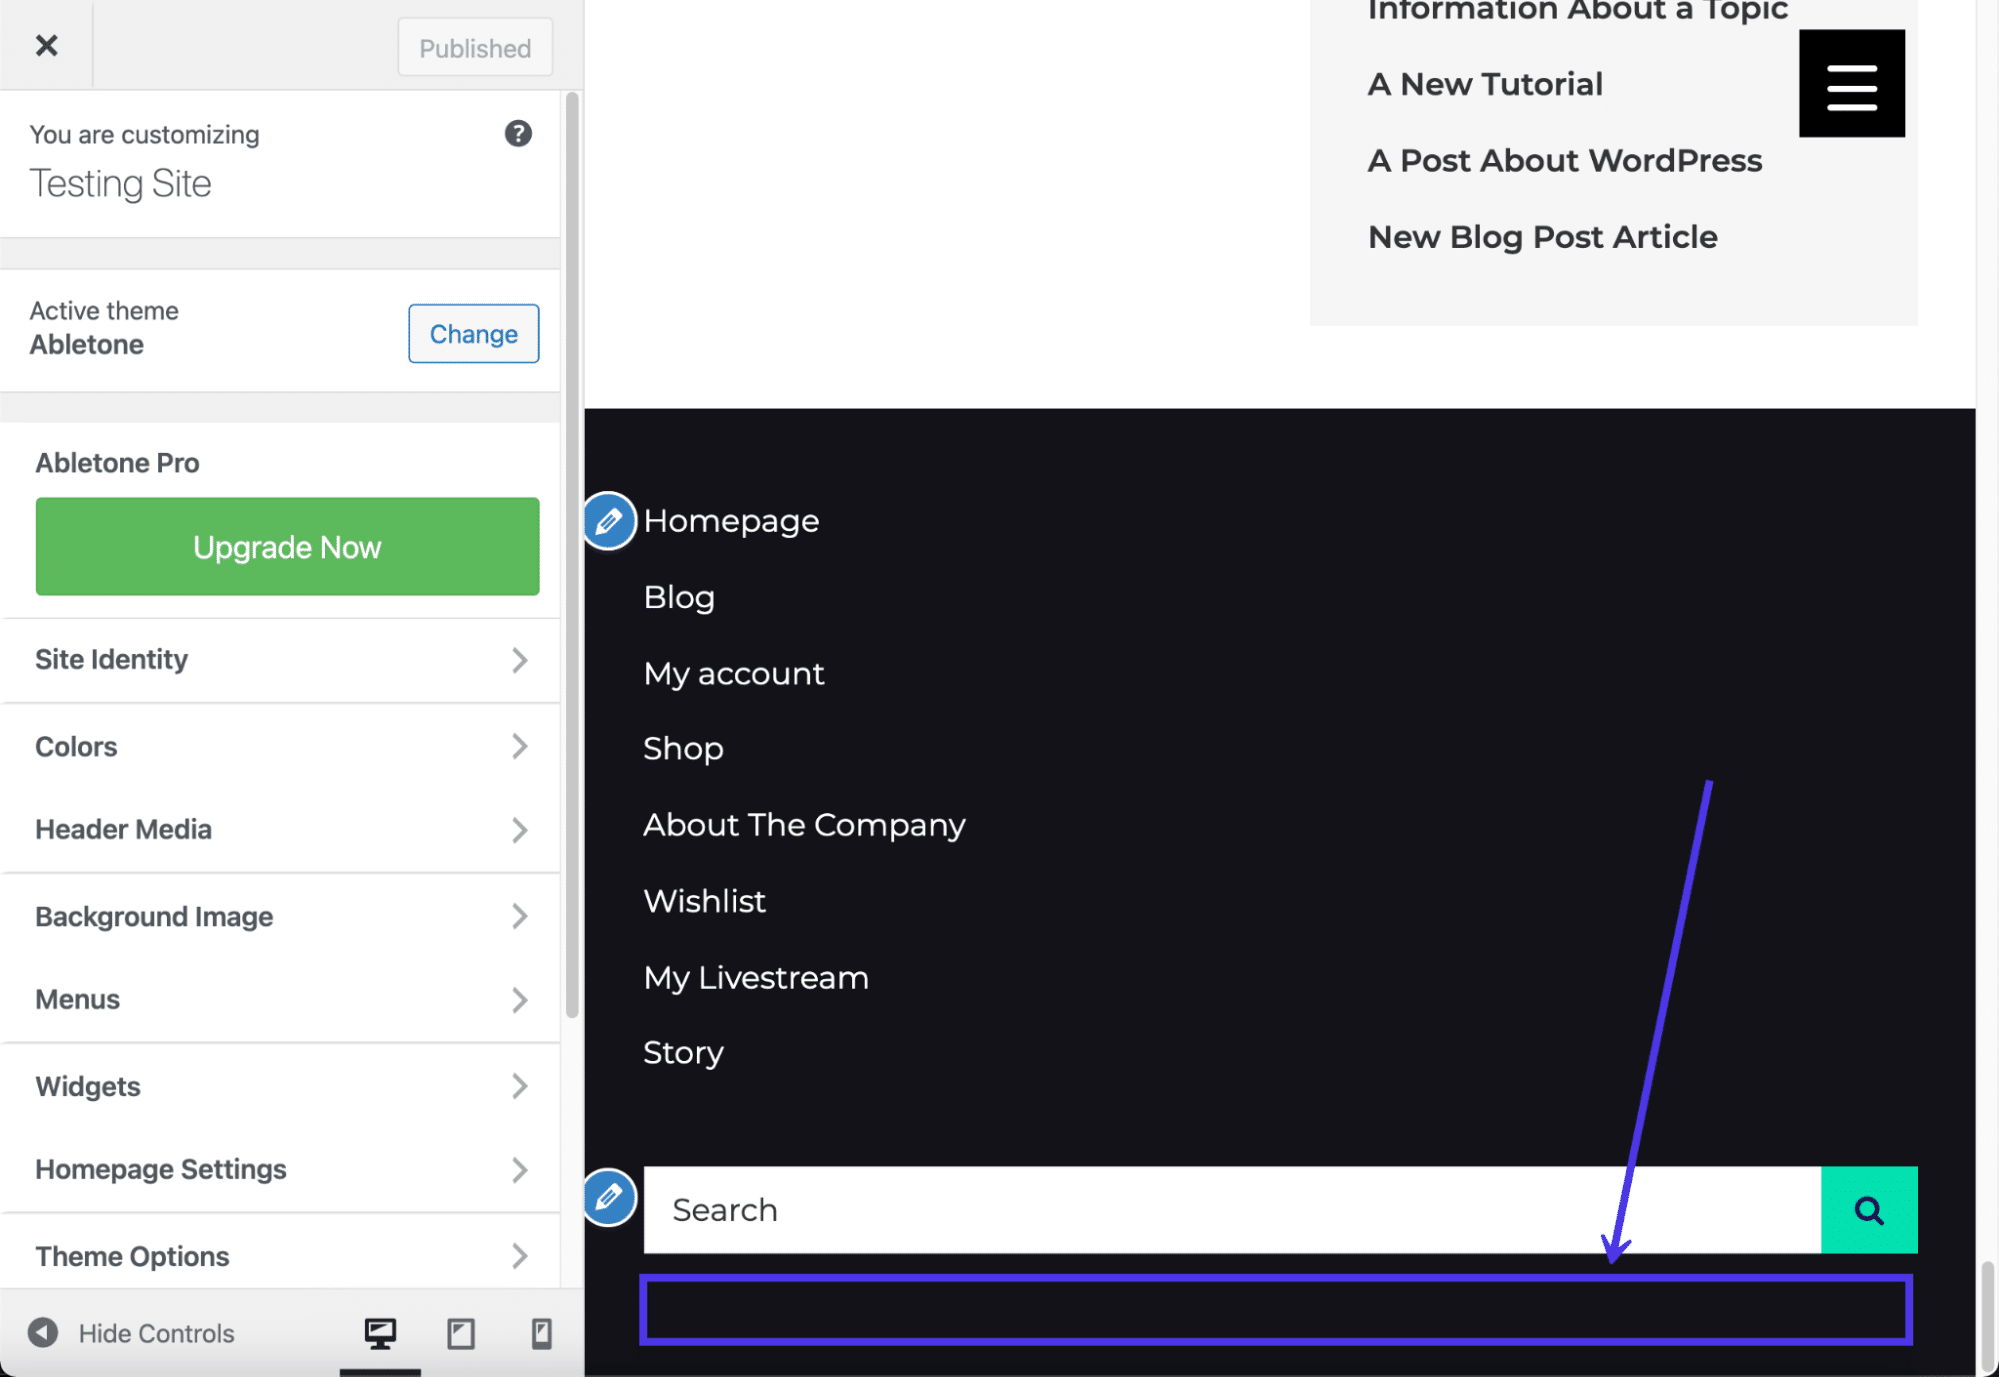Click the Change active theme button
This screenshot has width=1999, height=1378.
pyautogui.click(x=472, y=333)
